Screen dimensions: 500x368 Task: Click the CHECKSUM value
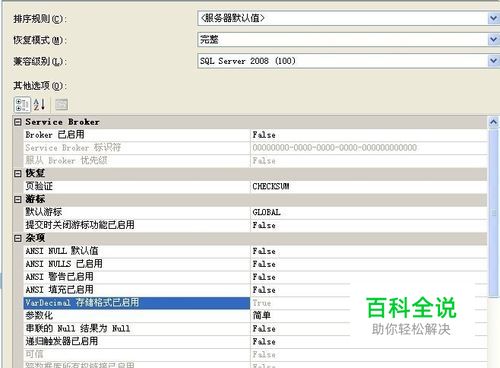click(x=271, y=186)
